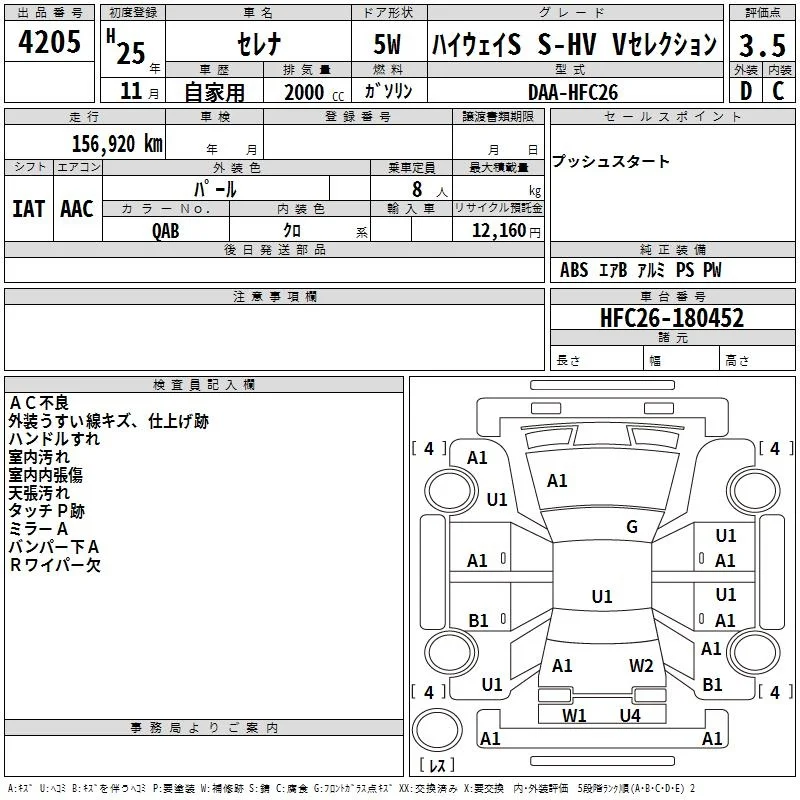The image size is (800, 800).
Task: Click windshield mark G on diagram
Action: [632, 527]
